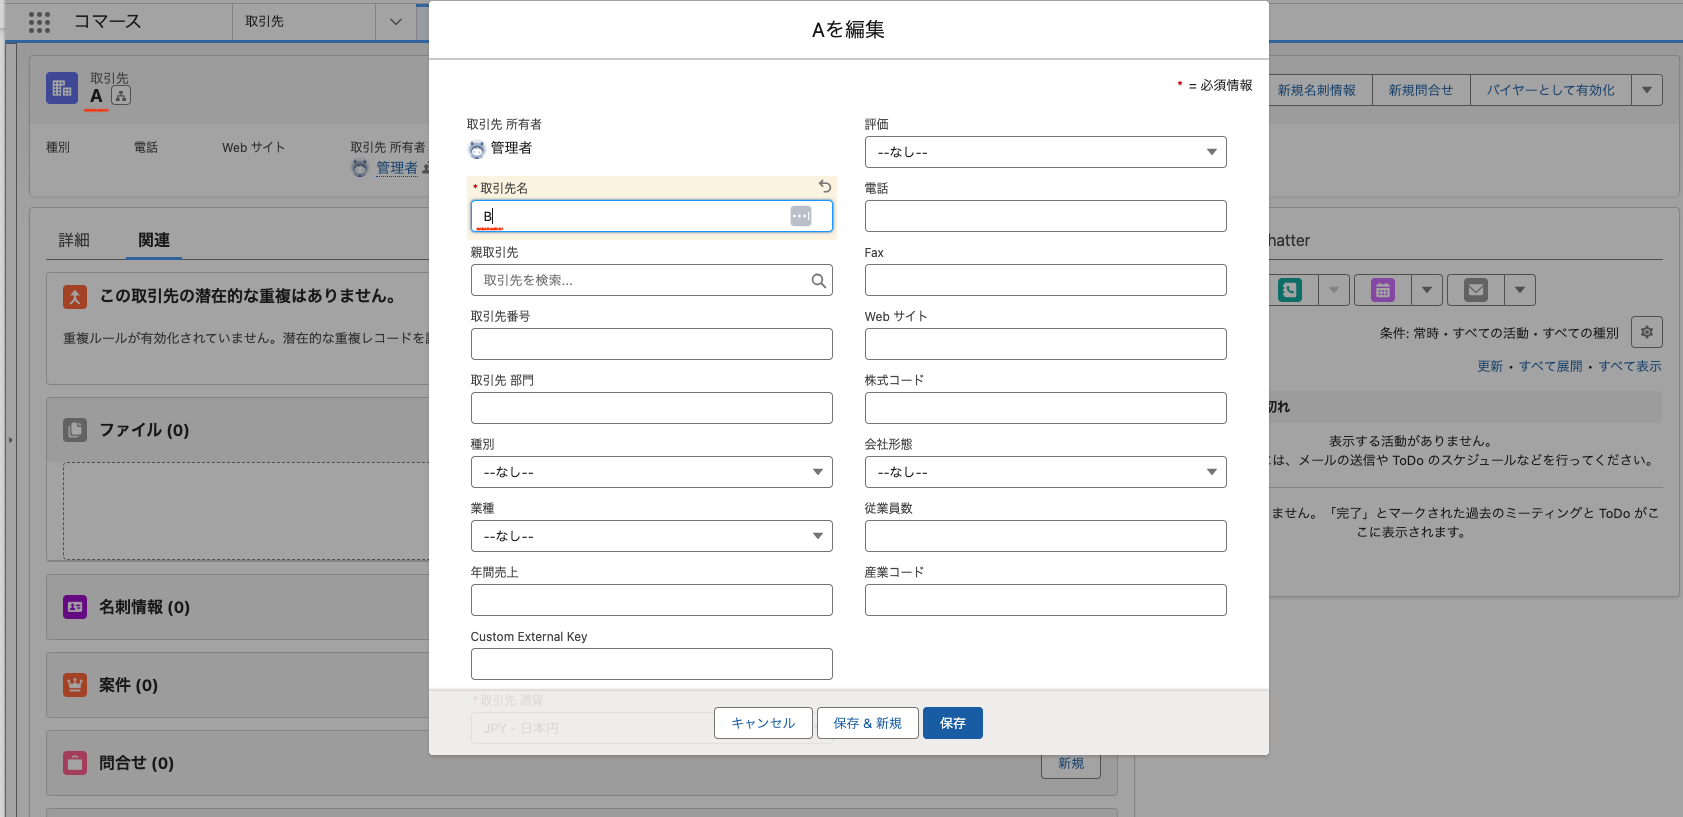The width and height of the screenshot is (1683, 817).
Task: Click the Custom External Key input field
Action: click(651, 664)
